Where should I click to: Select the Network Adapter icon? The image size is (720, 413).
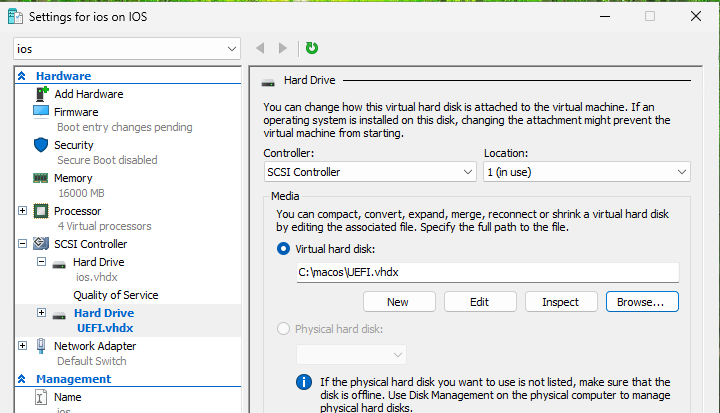click(41, 346)
